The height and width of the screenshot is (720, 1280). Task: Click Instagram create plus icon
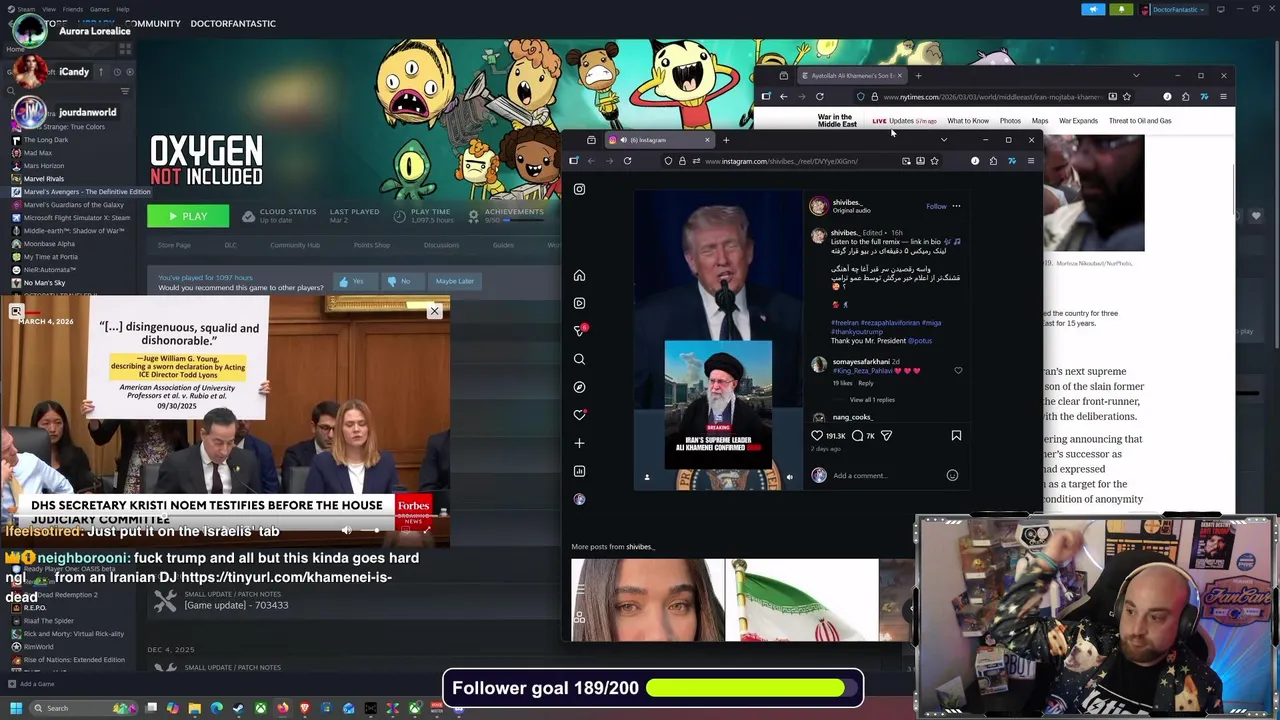(579, 443)
